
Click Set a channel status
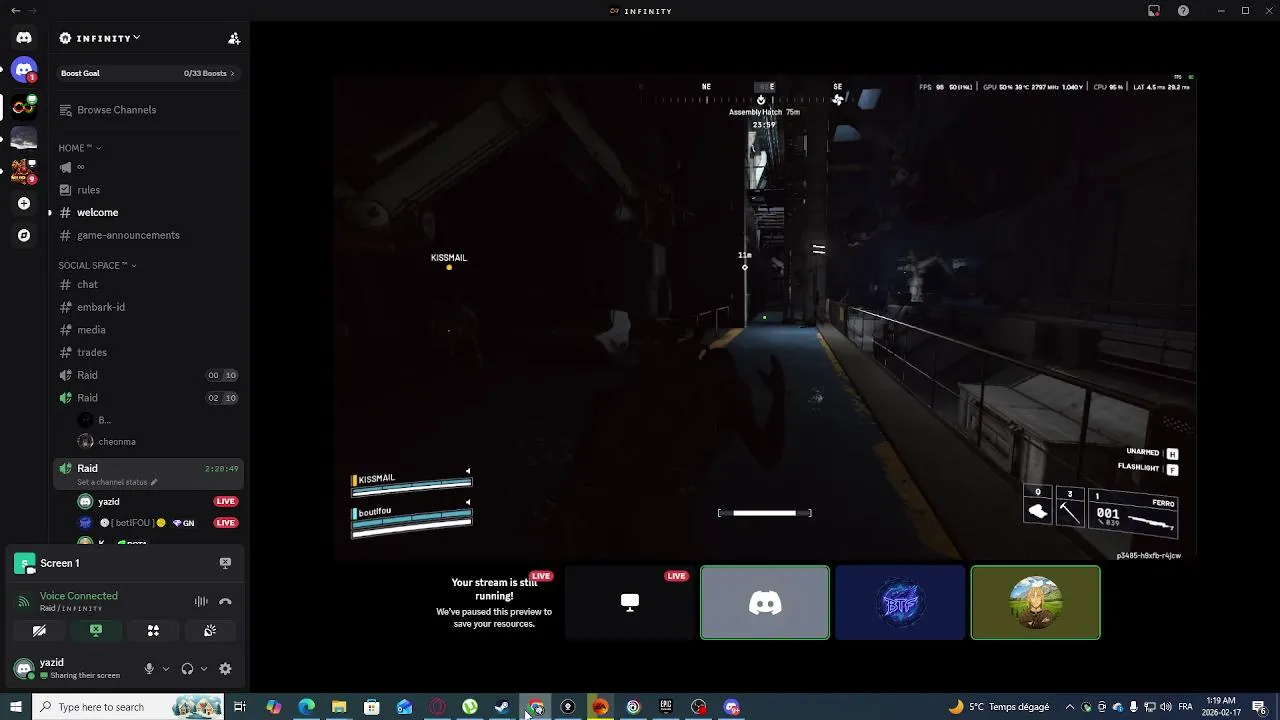112,482
